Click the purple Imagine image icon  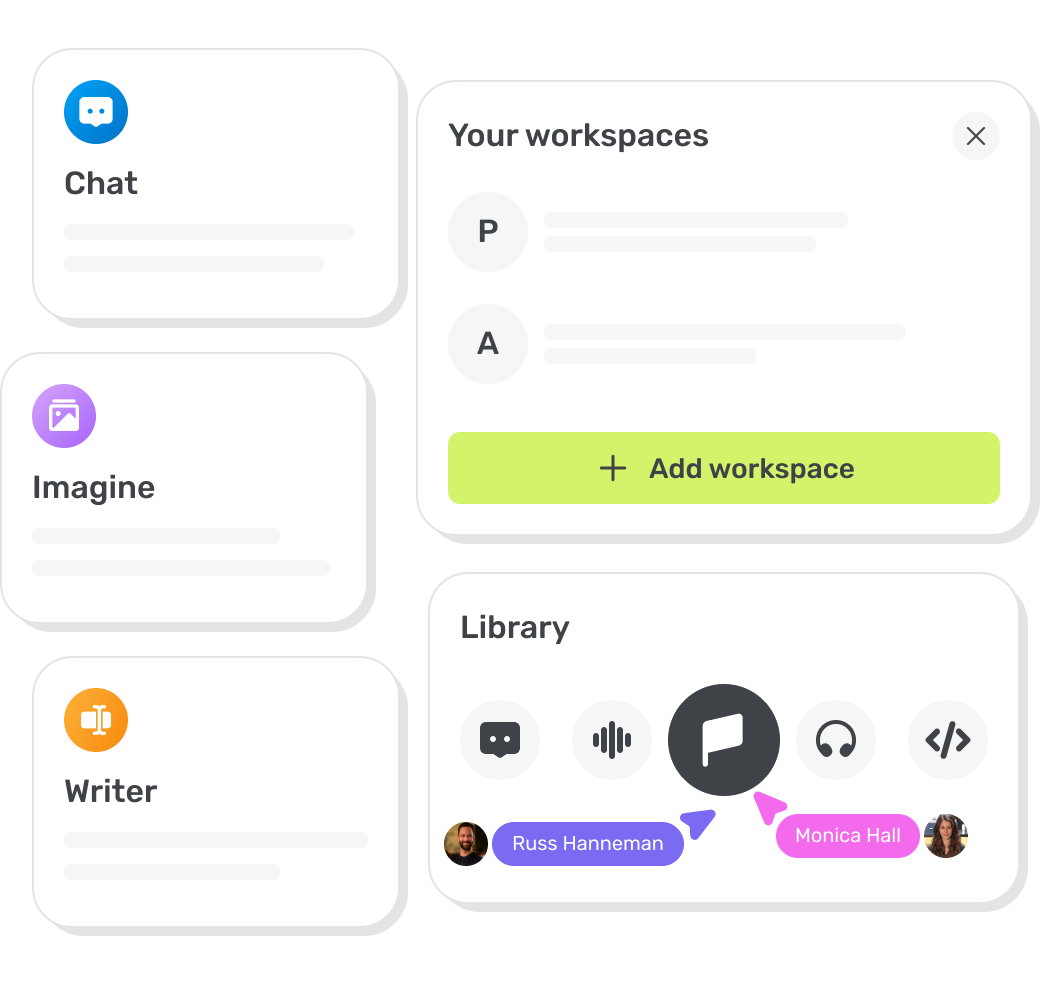tap(64, 416)
